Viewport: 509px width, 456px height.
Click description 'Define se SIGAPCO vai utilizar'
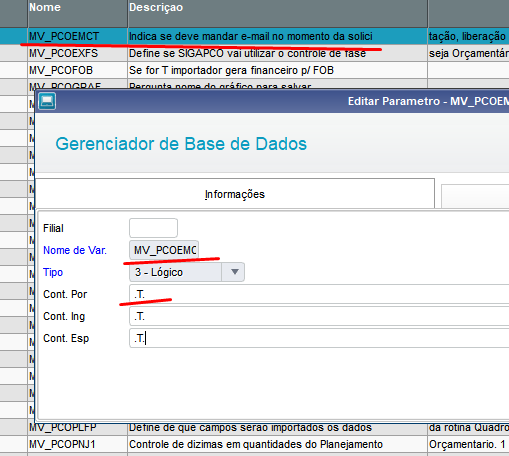click(x=247, y=53)
